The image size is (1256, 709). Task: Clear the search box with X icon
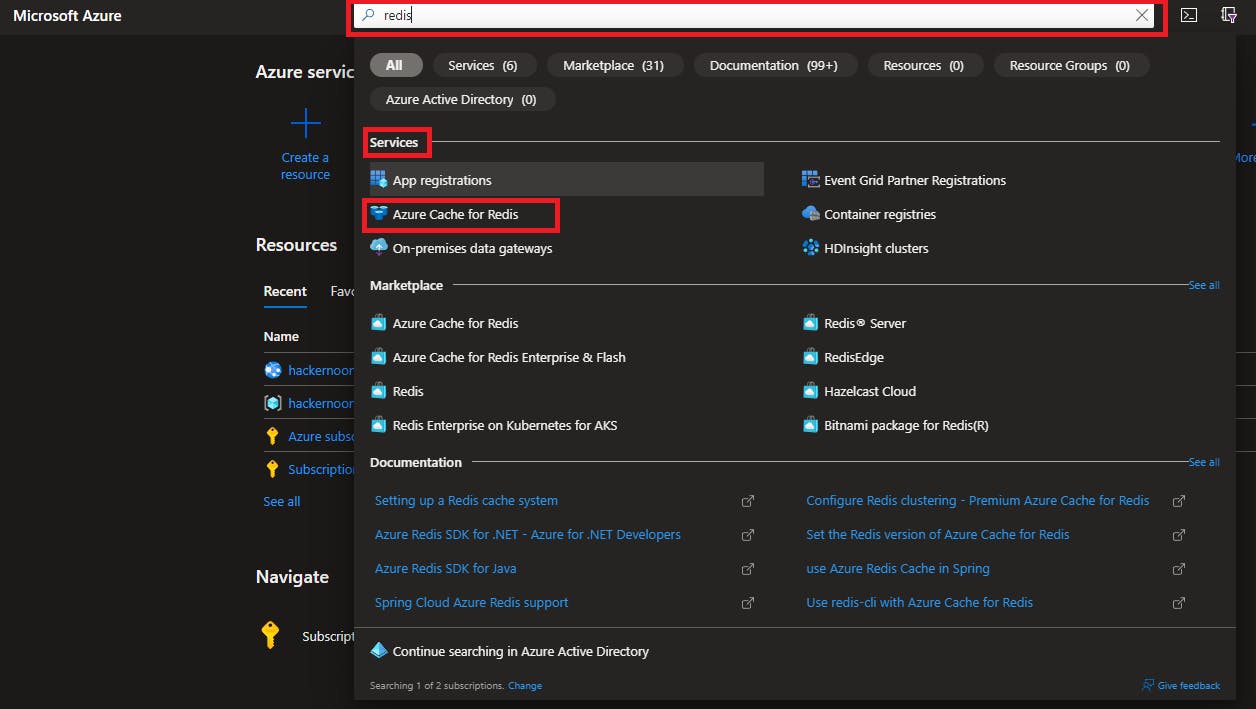(x=1142, y=16)
